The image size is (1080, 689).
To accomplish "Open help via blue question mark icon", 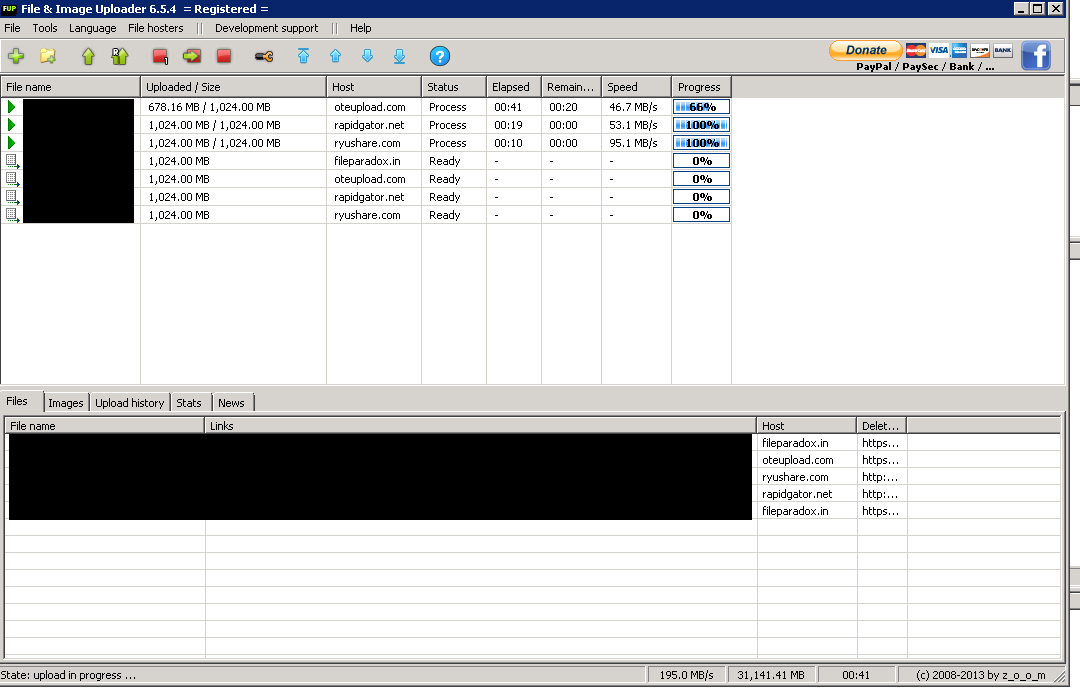I will 439,57.
